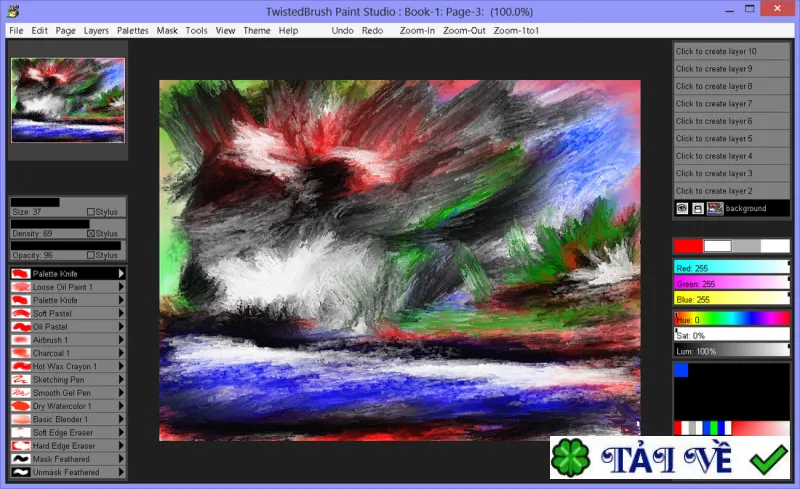800x489 pixels.
Task: Click the Lum luminance slider
Action: 732,351
